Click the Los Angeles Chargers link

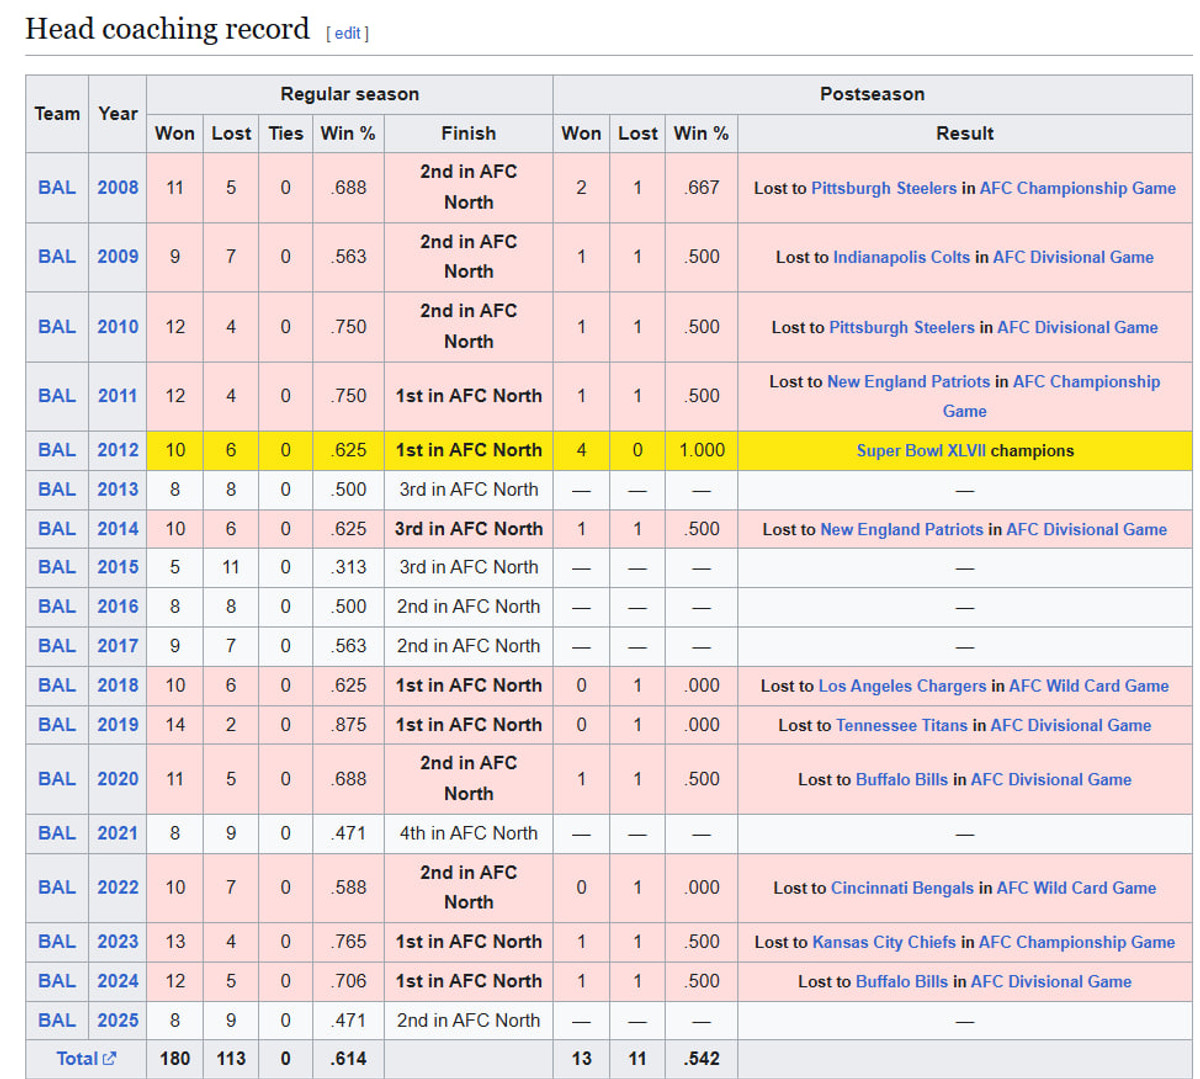902,686
